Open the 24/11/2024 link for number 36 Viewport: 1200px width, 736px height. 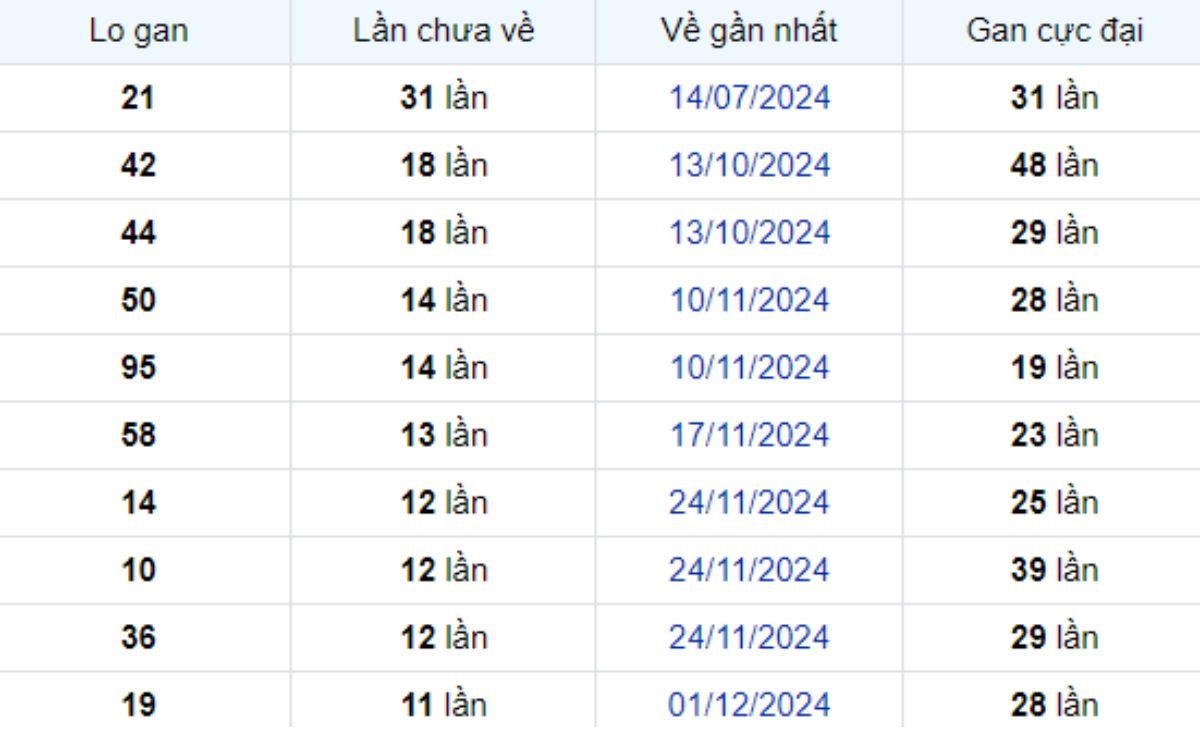749,637
